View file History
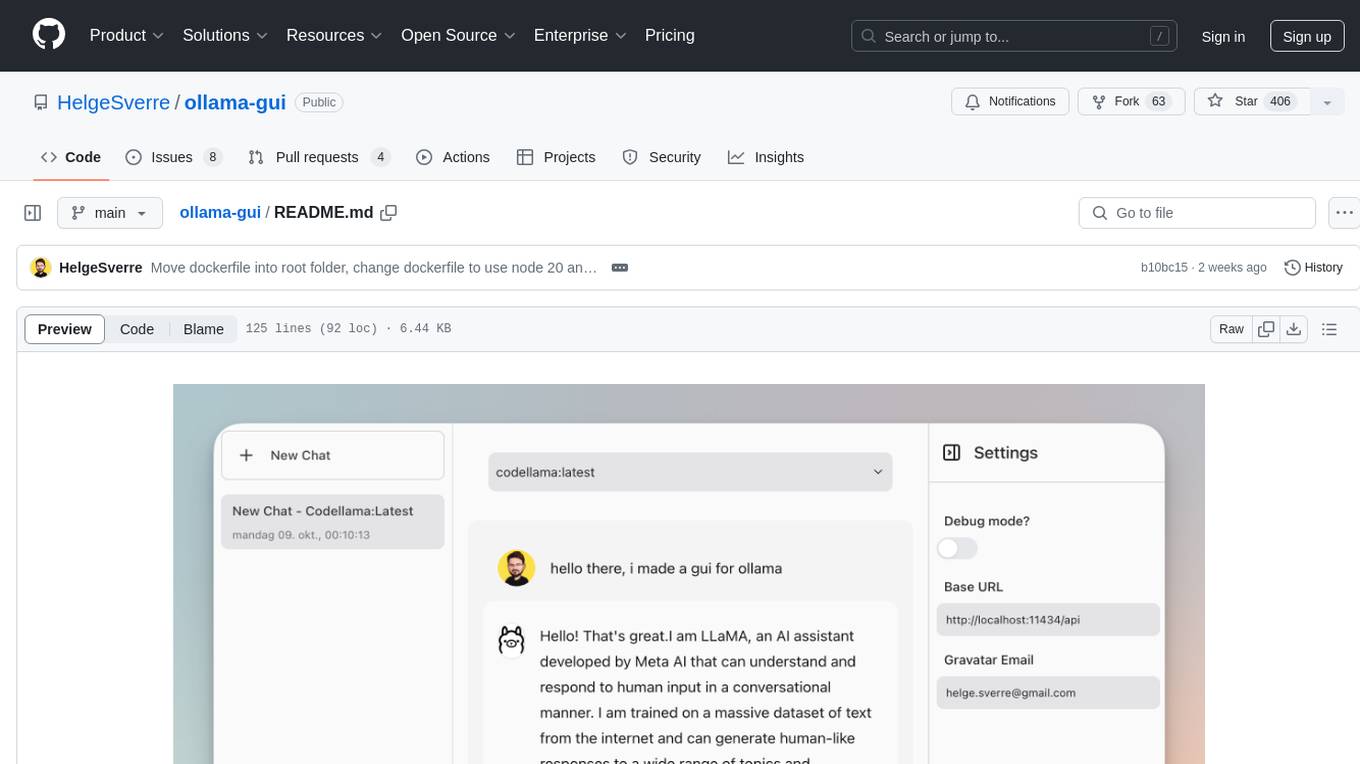 tap(1313, 267)
